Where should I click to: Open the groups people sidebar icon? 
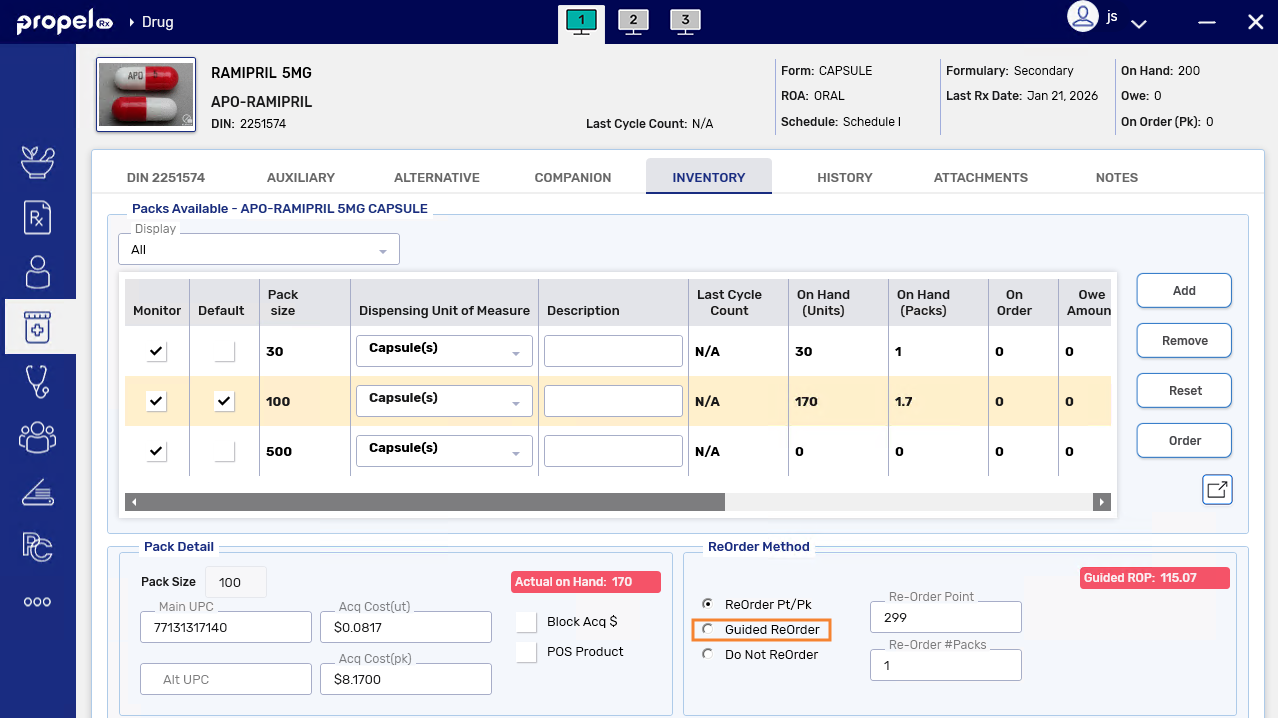click(37, 437)
